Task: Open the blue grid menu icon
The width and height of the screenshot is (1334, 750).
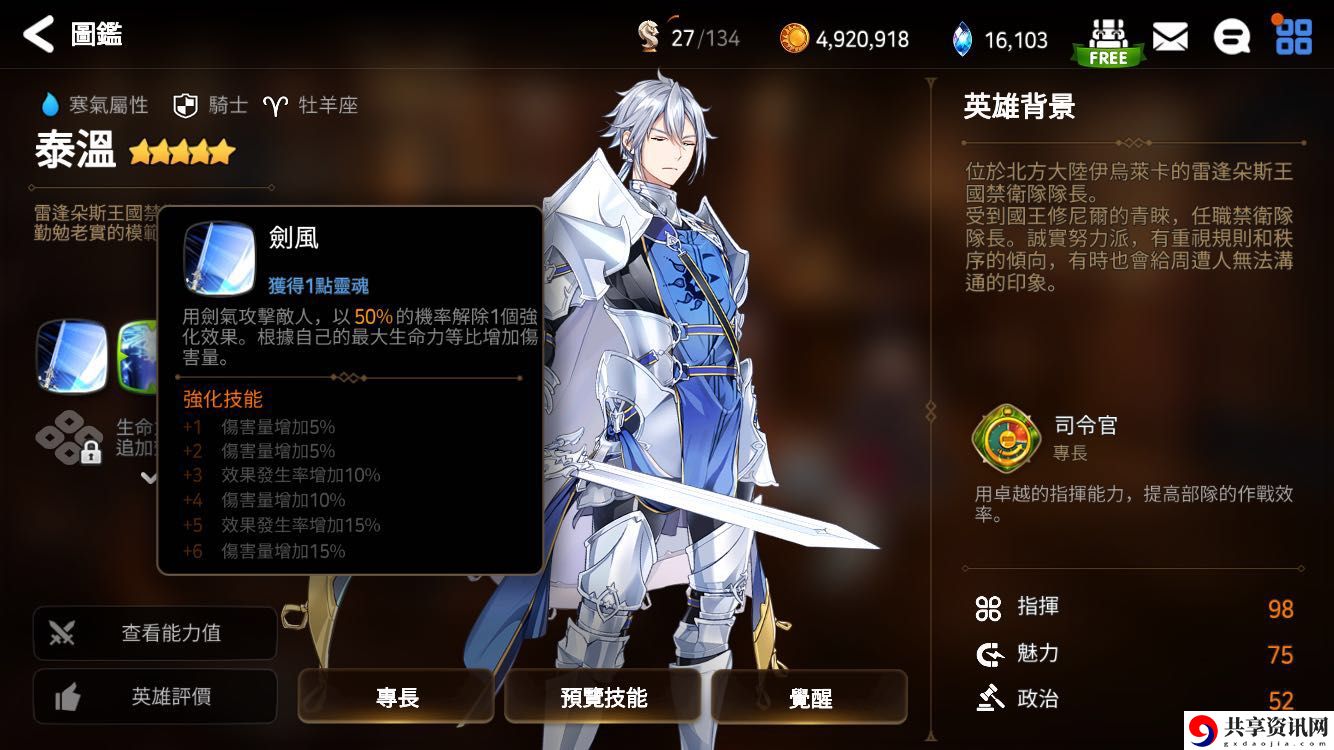Action: 1293,36
